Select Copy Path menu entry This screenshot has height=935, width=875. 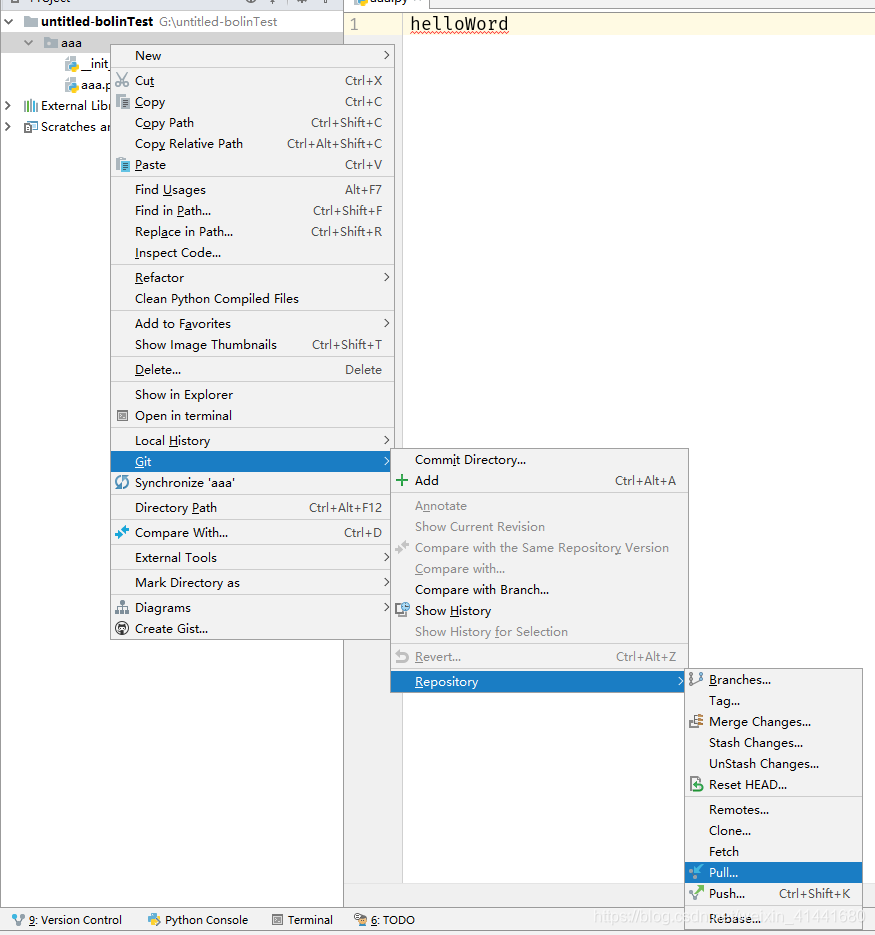coord(252,123)
